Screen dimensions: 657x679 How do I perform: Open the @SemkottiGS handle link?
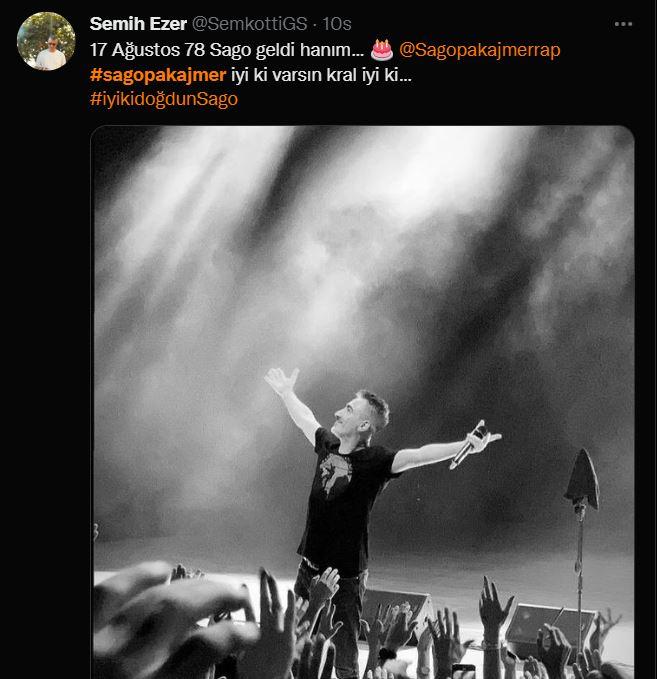click(249, 24)
